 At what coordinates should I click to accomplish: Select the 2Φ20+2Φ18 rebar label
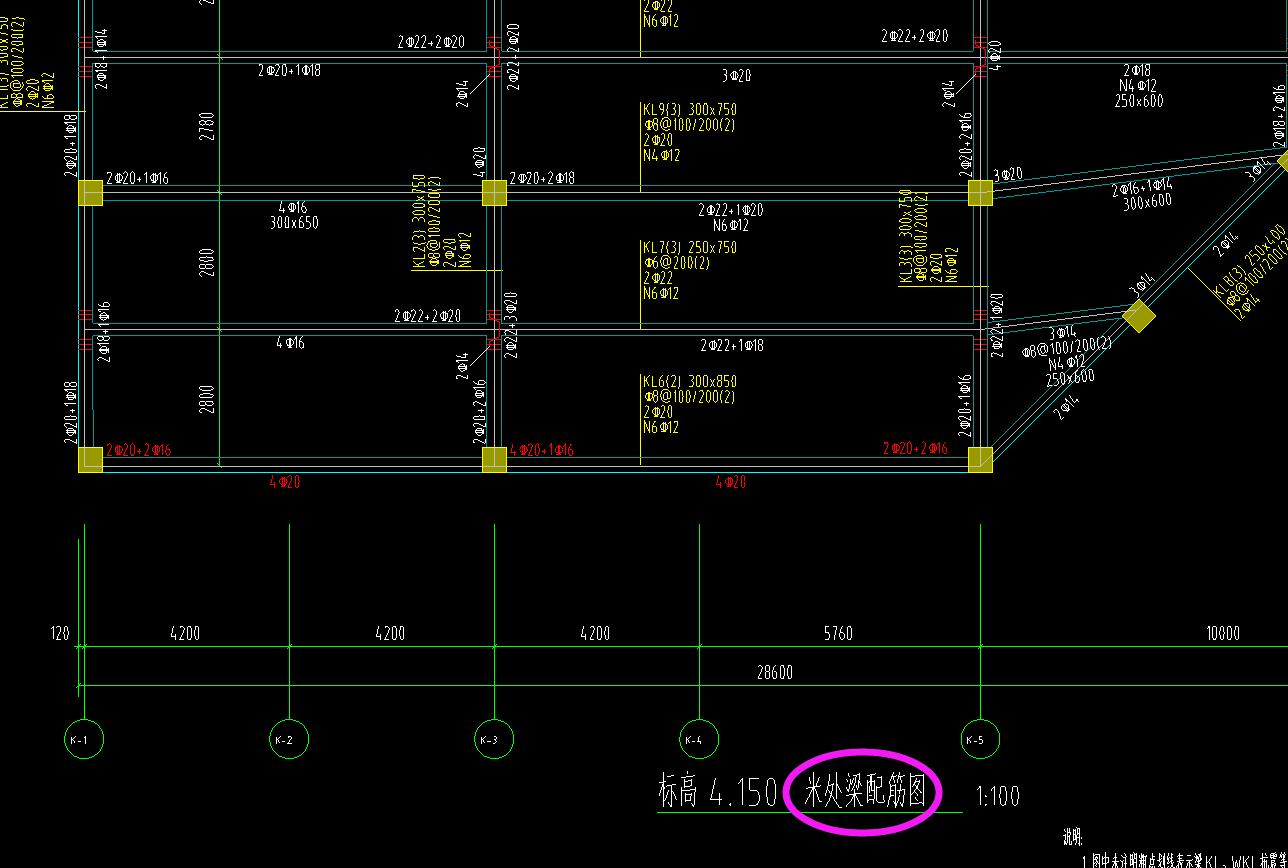pyautogui.click(x=542, y=178)
